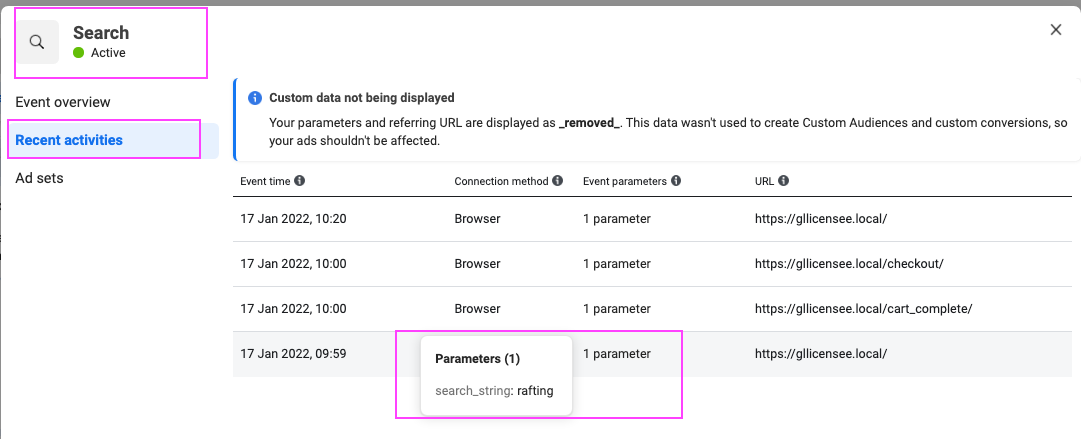Click "1 parameter" in the checkout row
The height and width of the screenshot is (439, 1081).
616,264
